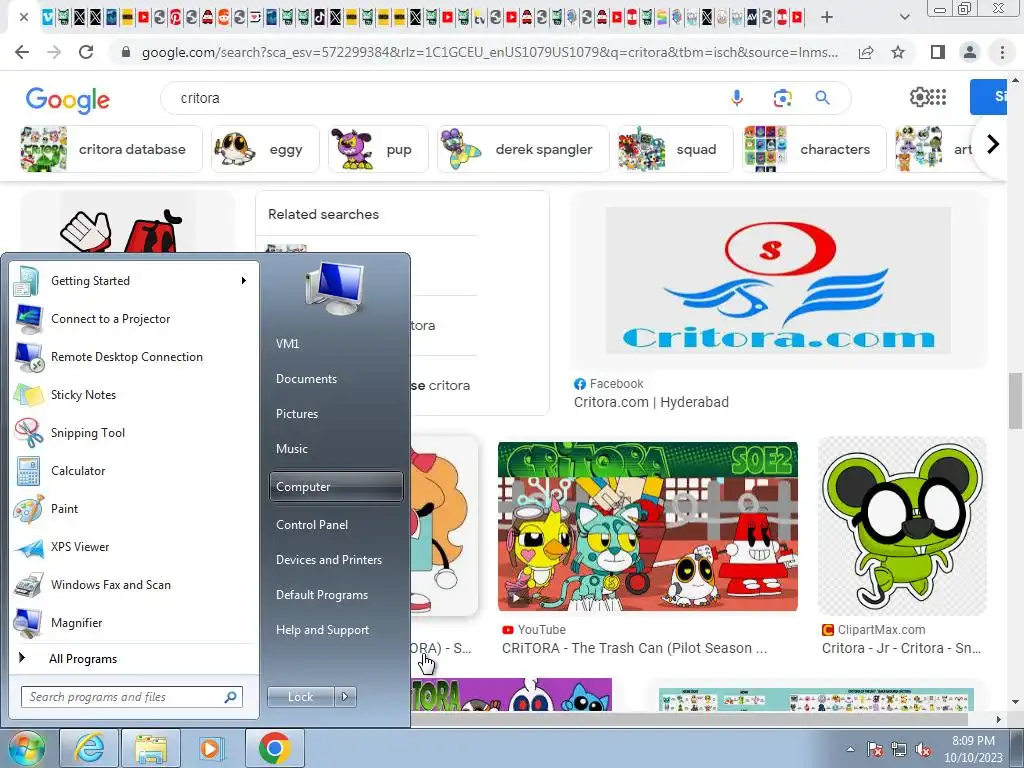Click the Windows Fax and Scan icon
Image resolution: width=1024 pixels, height=768 pixels.
[x=28, y=585]
